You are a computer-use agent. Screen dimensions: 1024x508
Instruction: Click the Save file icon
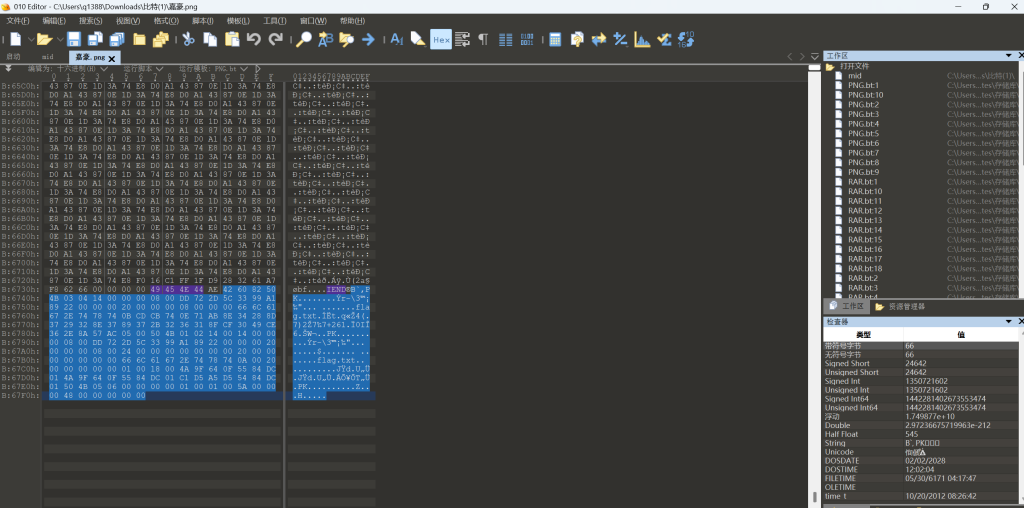75,39
